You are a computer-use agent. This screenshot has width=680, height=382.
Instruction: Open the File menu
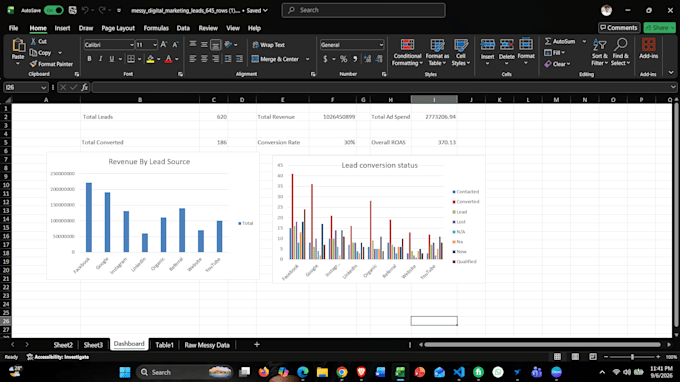(x=13, y=28)
